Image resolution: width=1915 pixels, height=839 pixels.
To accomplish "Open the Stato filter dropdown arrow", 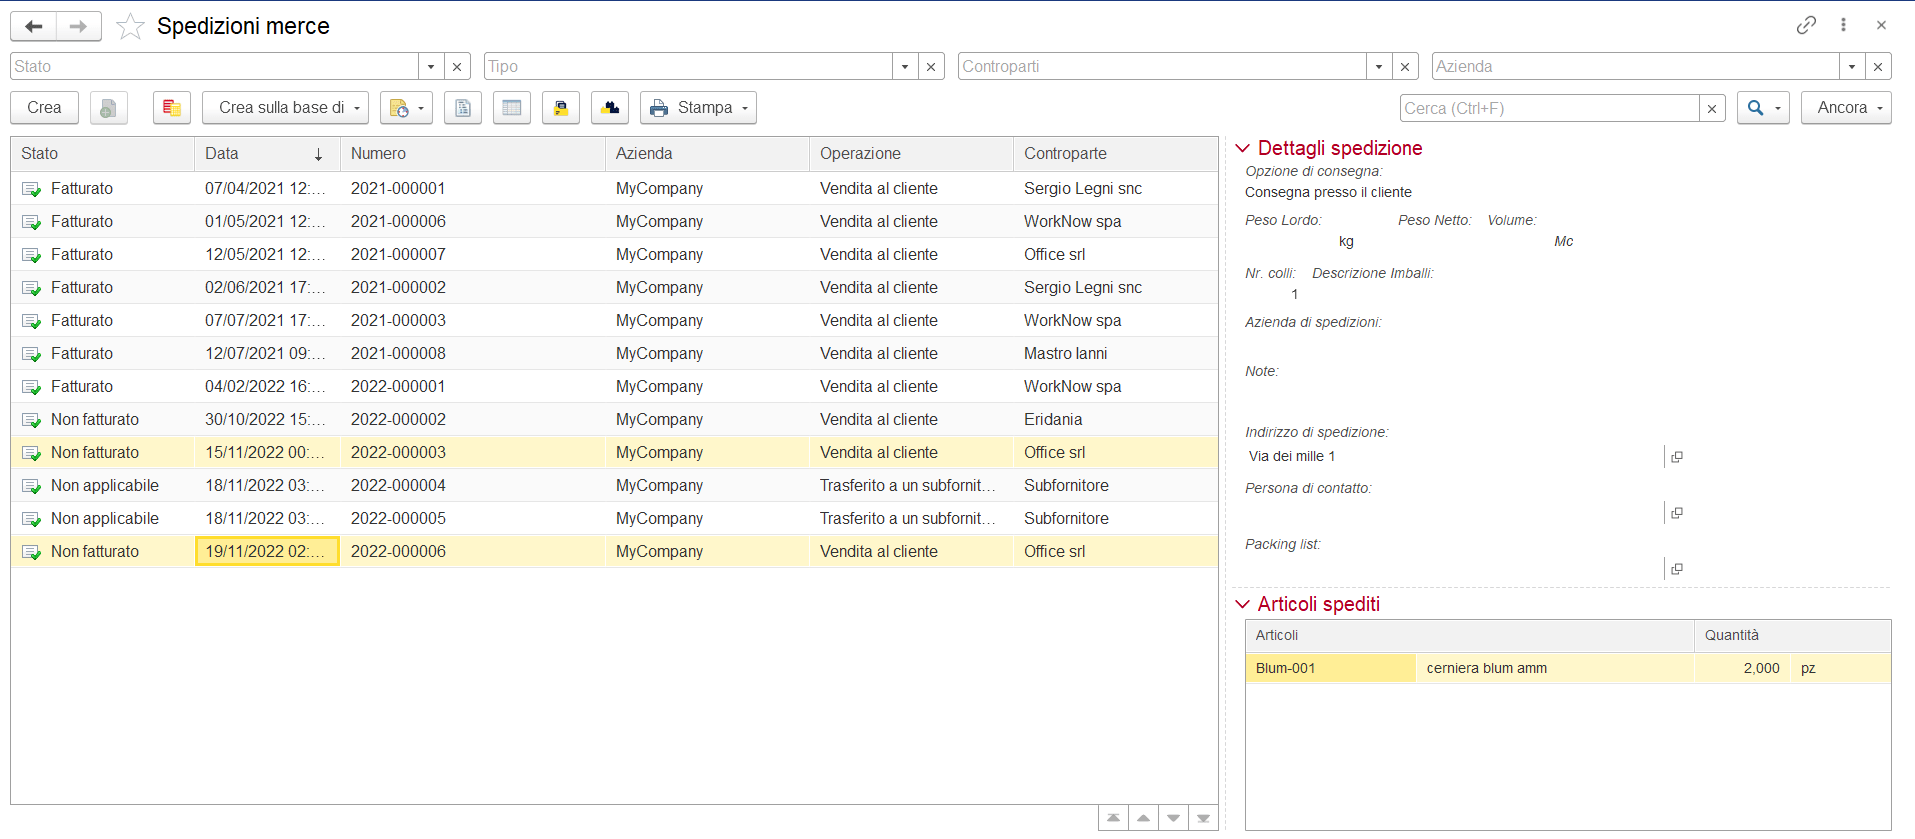I will click(x=431, y=66).
